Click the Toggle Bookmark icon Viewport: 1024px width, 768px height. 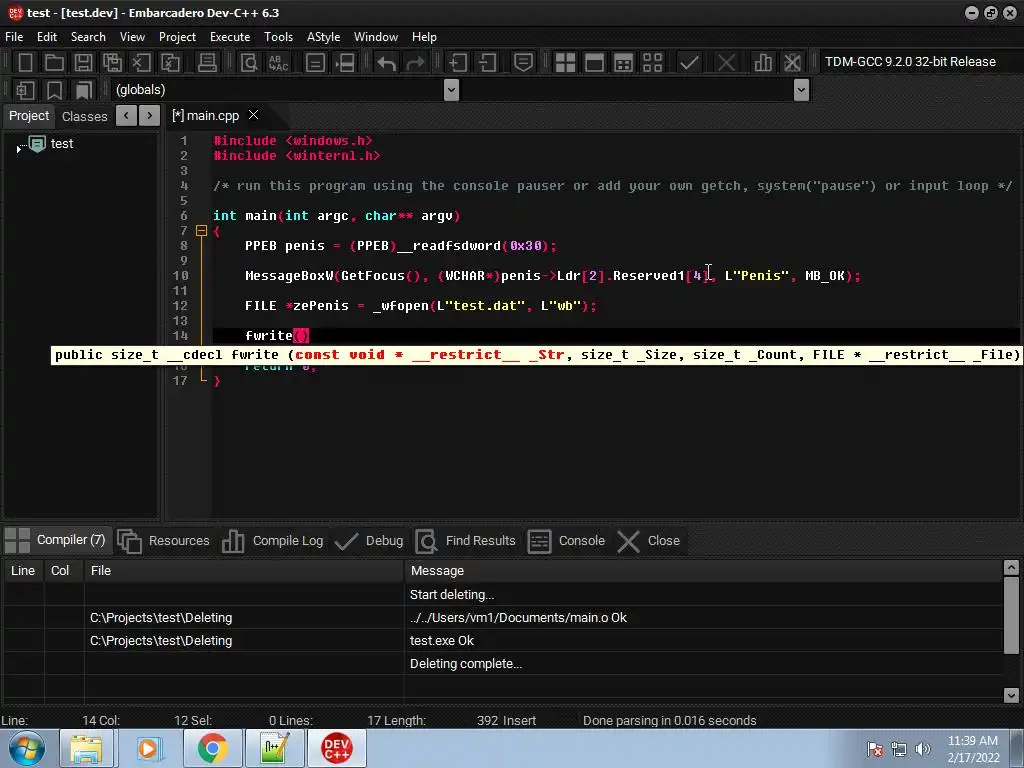point(54,90)
